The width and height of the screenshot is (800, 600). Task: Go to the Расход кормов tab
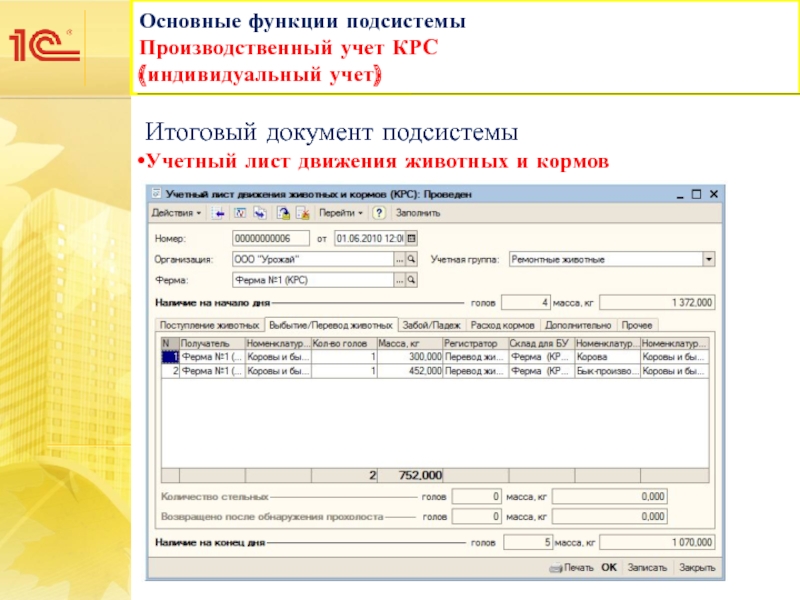pos(503,325)
